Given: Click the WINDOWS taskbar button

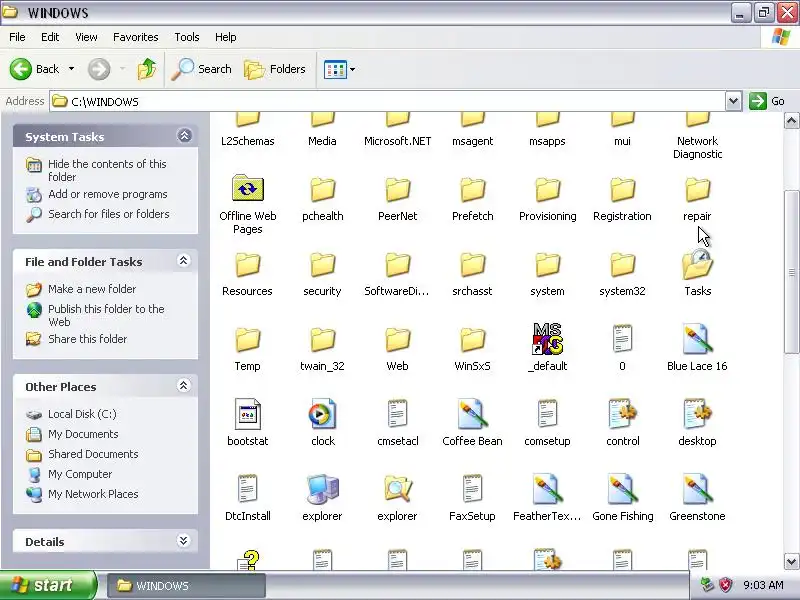Looking at the screenshot, I should click(x=186, y=586).
